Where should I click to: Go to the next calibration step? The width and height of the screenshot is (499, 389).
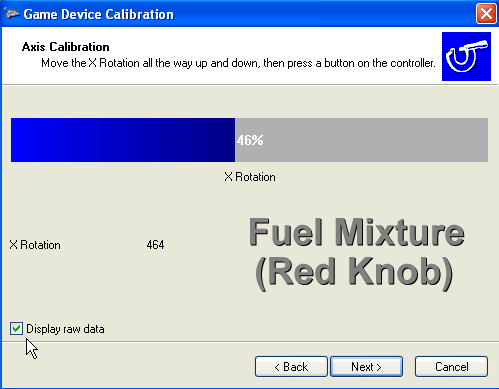point(366,367)
